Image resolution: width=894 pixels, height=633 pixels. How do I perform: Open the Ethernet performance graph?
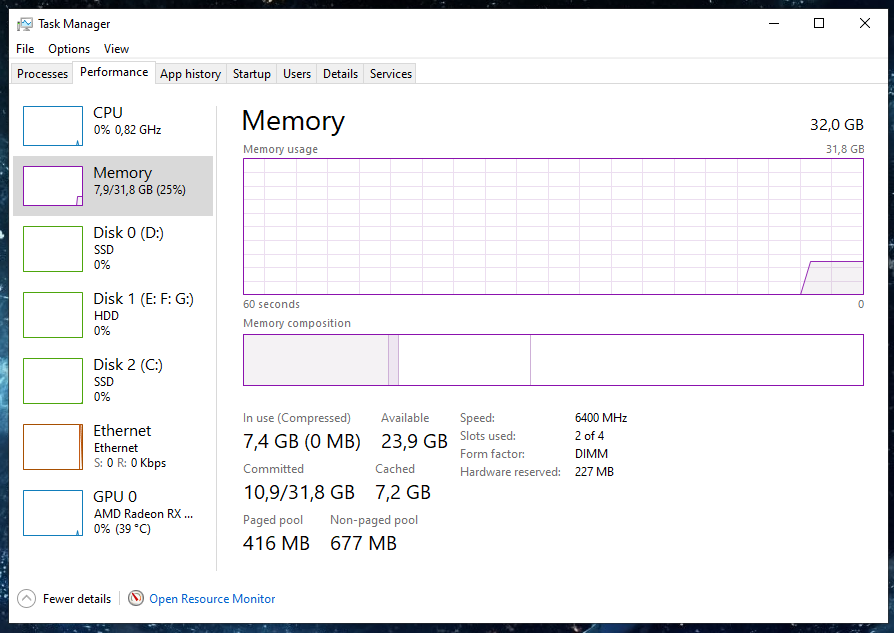53,446
